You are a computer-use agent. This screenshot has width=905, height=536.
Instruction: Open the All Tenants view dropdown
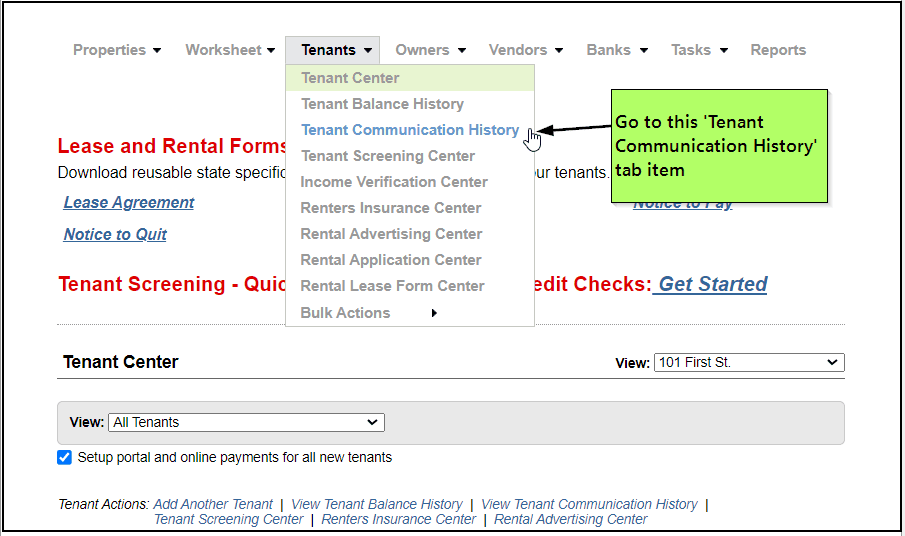tap(246, 422)
